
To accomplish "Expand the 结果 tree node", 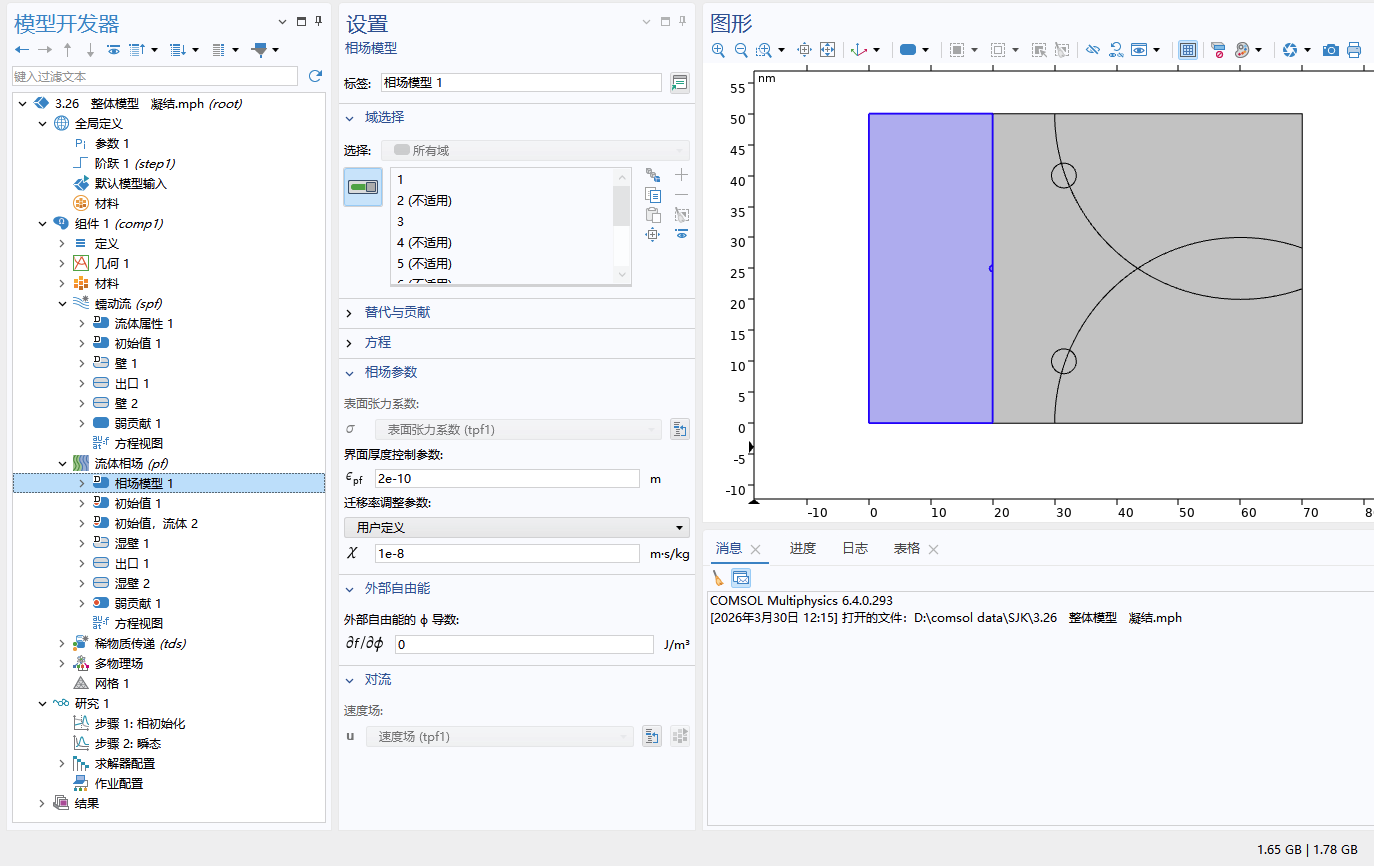I will (42, 803).
